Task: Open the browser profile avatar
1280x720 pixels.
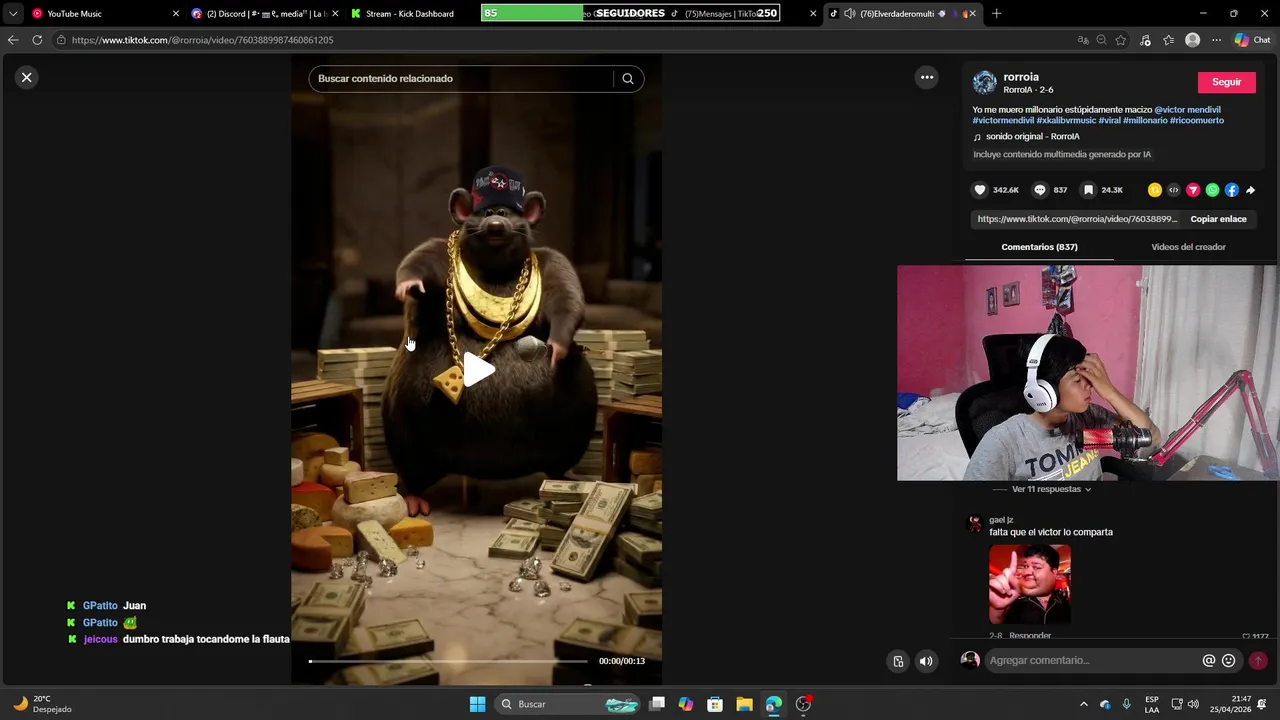Action: point(1192,40)
